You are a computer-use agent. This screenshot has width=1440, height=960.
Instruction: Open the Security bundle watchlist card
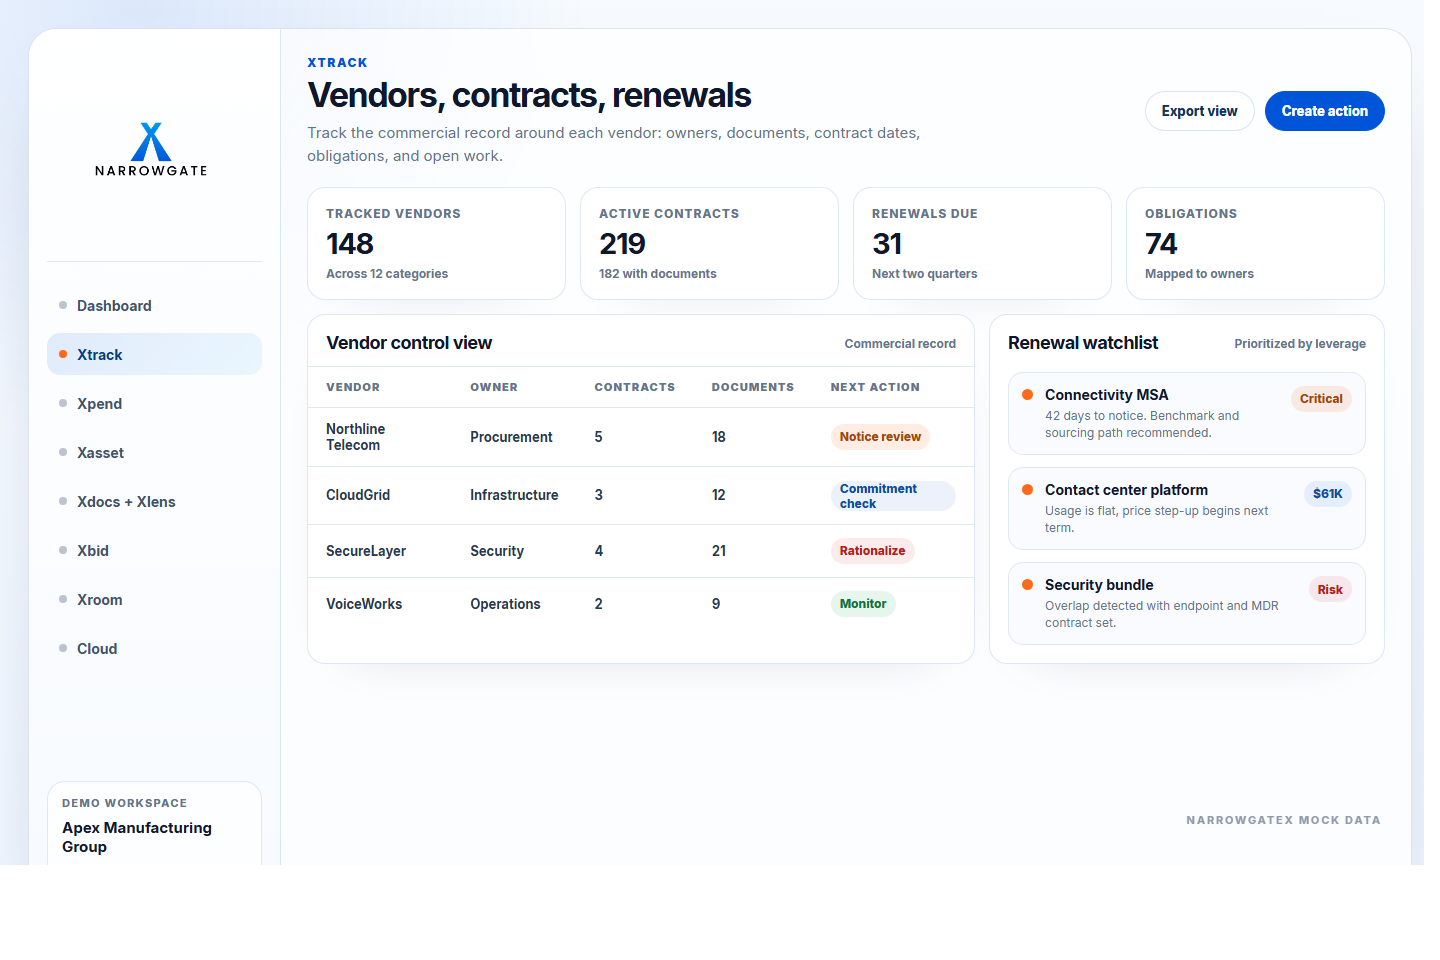pyautogui.click(x=1187, y=604)
